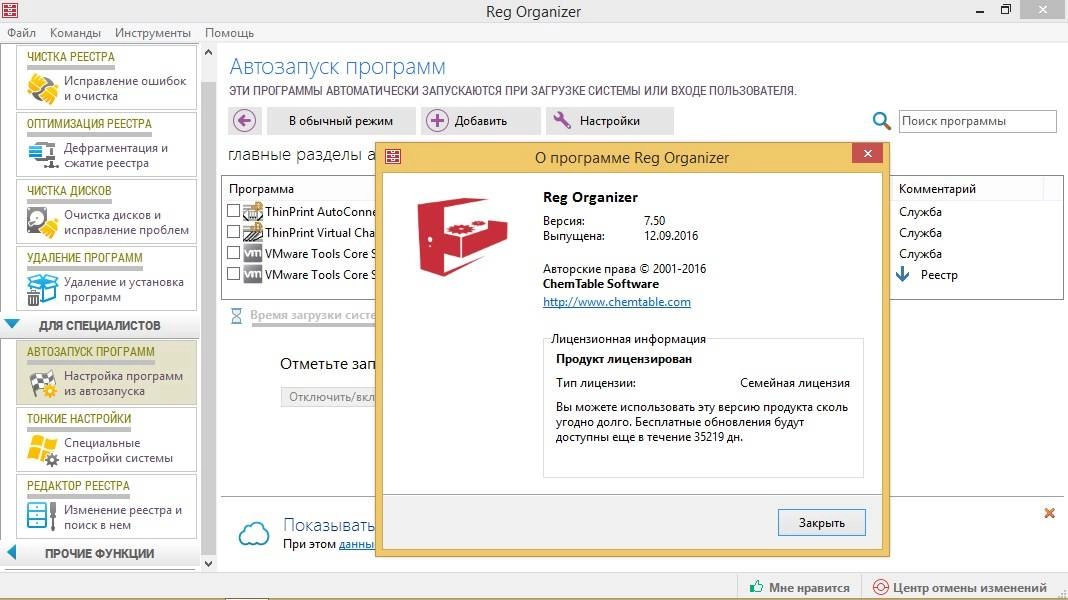Image resolution: width=1068 pixels, height=600 pixels.
Task: Click the back arrow toolbar button
Action: tap(245, 121)
